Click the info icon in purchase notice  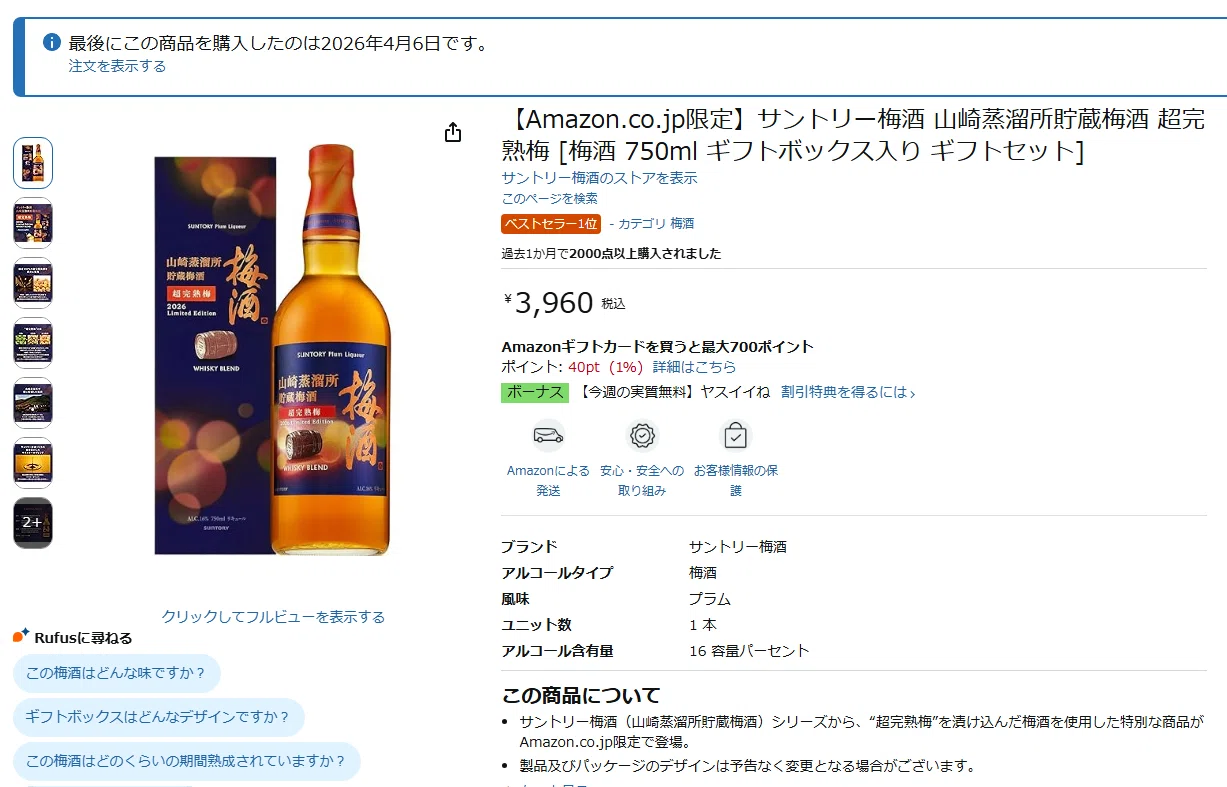click(x=52, y=43)
